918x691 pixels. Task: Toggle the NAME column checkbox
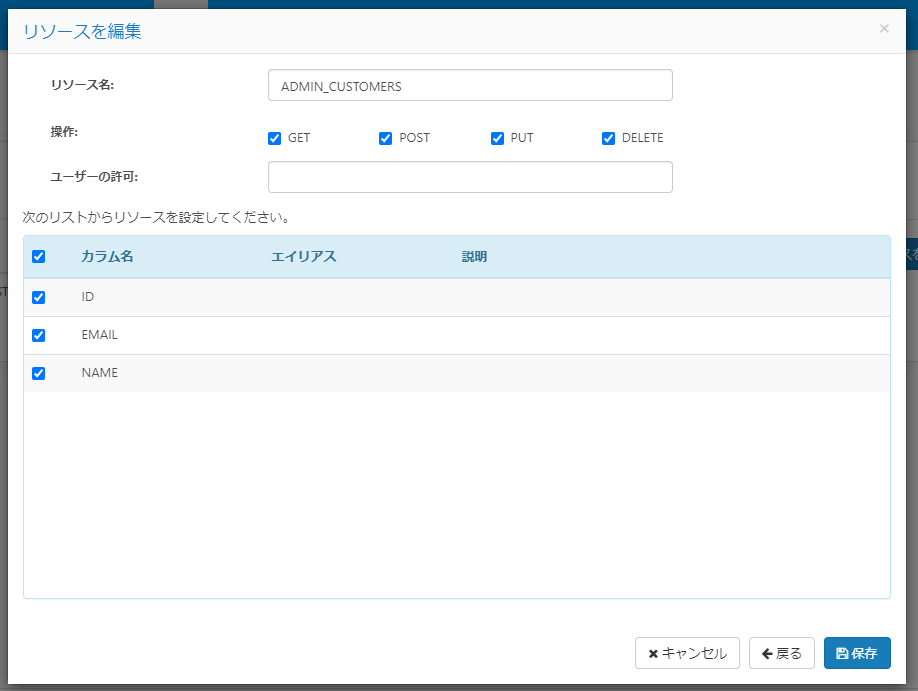[39, 373]
